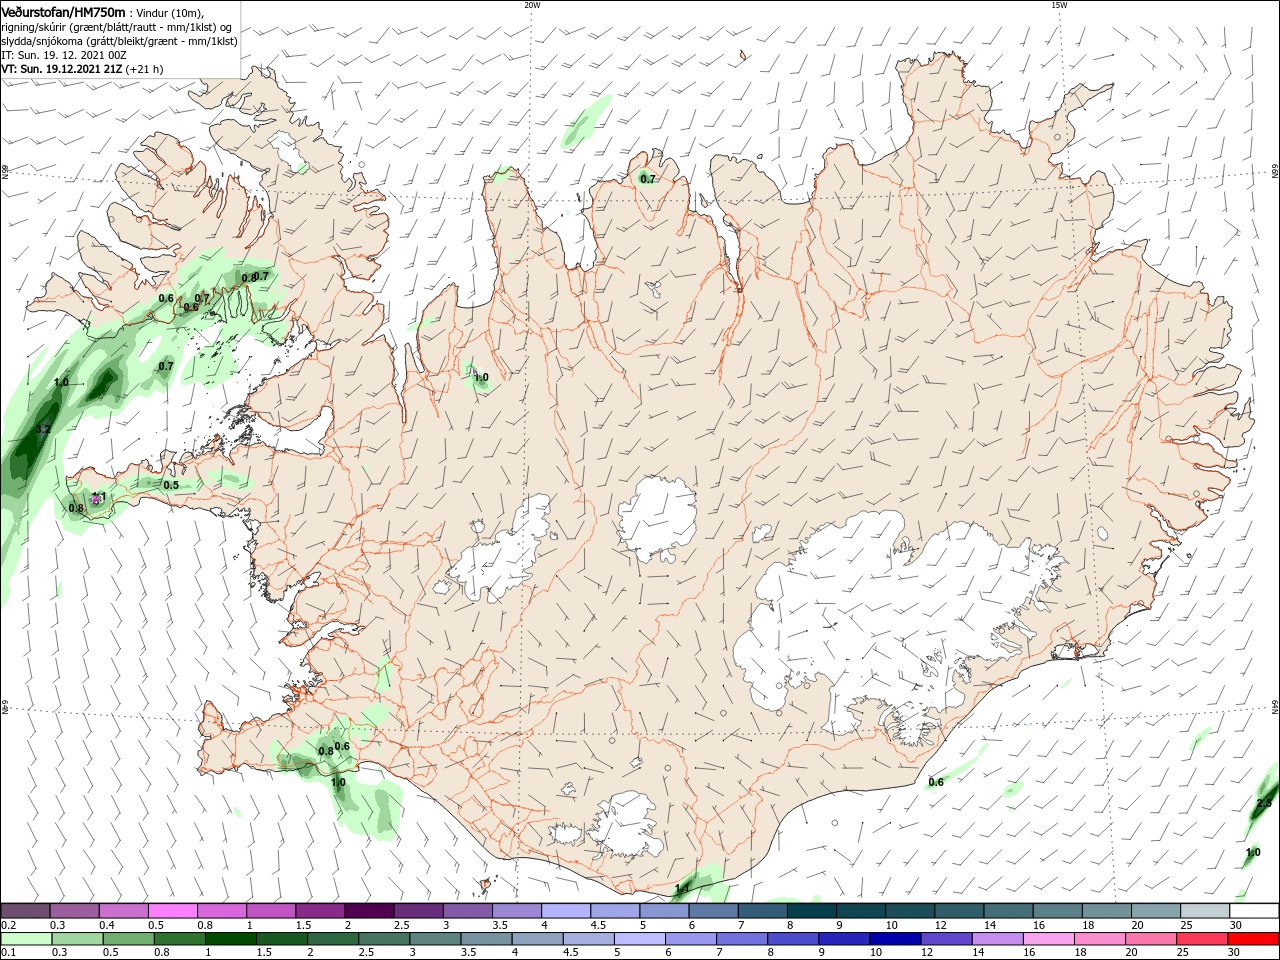Click the 3.2 precipitation value on the map
The width and height of the screenshot is (1280, 960).
point(42,429)
